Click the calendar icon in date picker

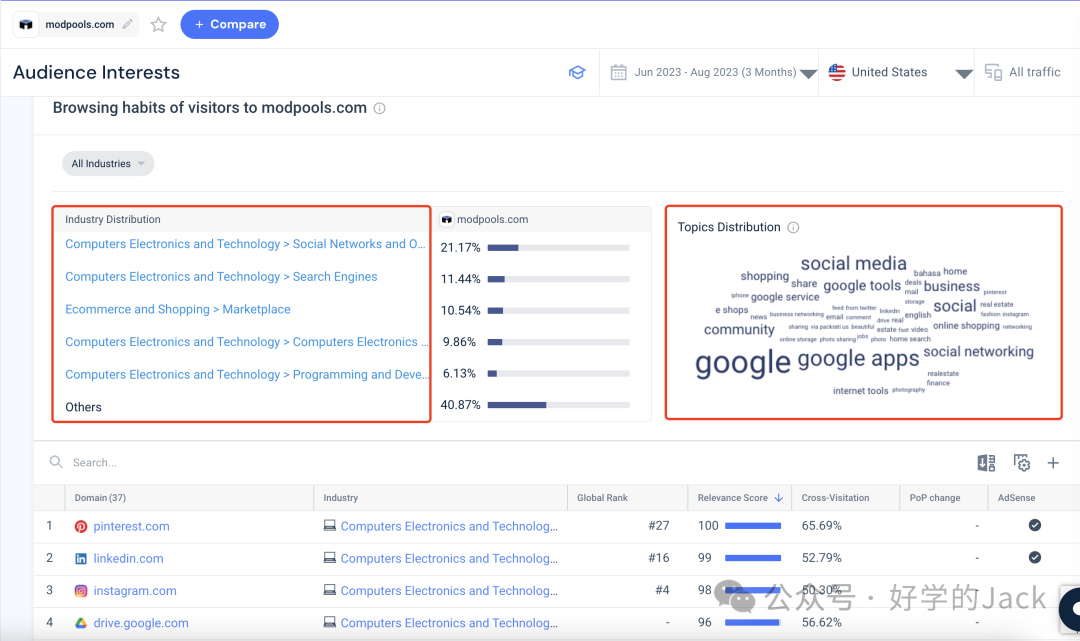coord(619,72)
